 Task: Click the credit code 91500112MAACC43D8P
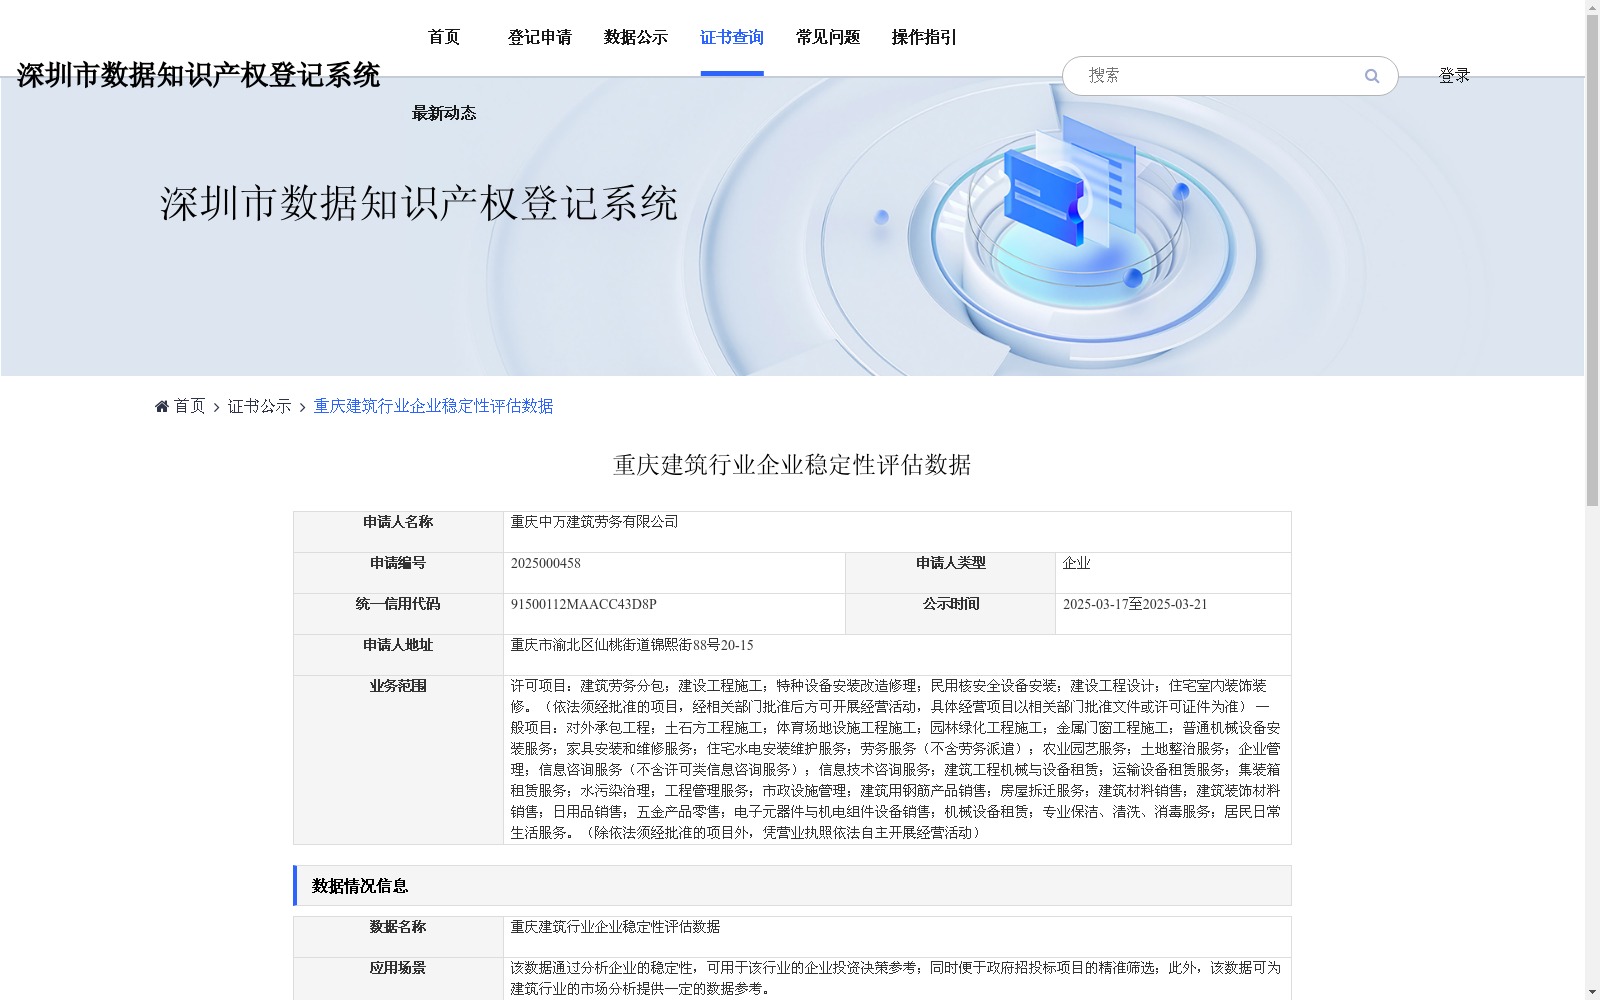click(584, 604)
